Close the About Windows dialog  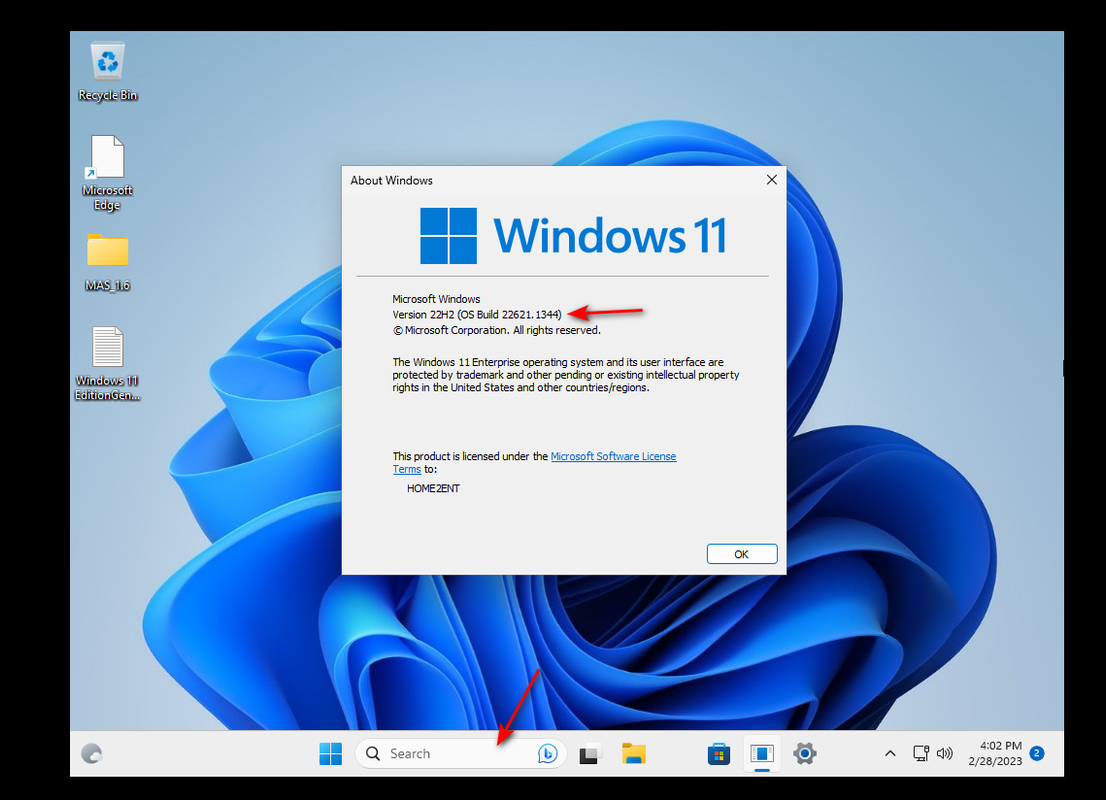(772, 180)
